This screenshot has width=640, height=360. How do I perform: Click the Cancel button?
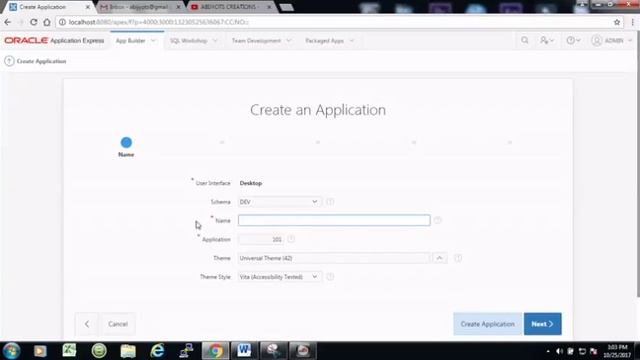click(118, 324)
